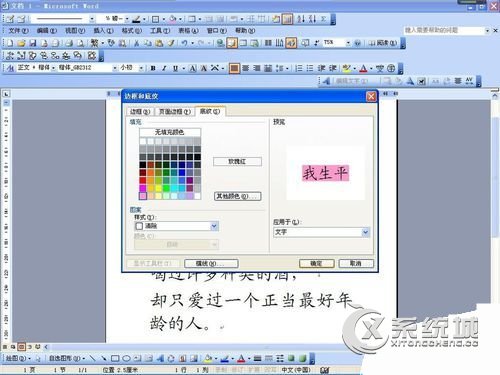Open the zoom percentage dropdown
Image resolution: width=500 pixels, height=375 pixels.
point(348,43)
